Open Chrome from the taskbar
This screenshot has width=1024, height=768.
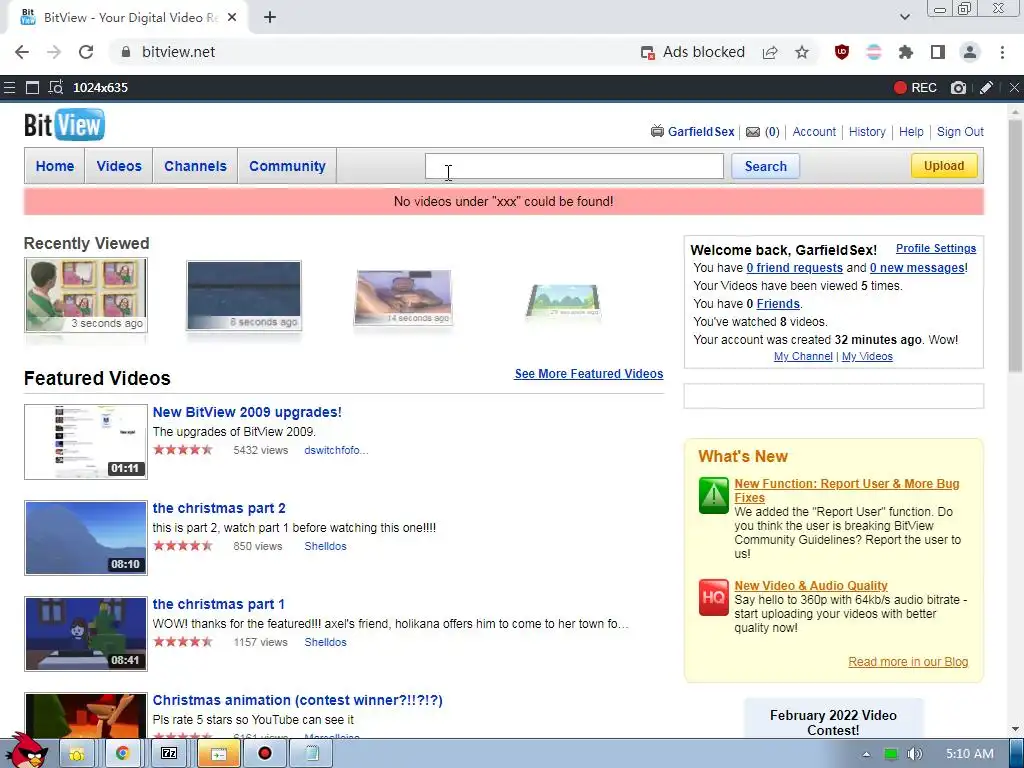coord(123,754)
